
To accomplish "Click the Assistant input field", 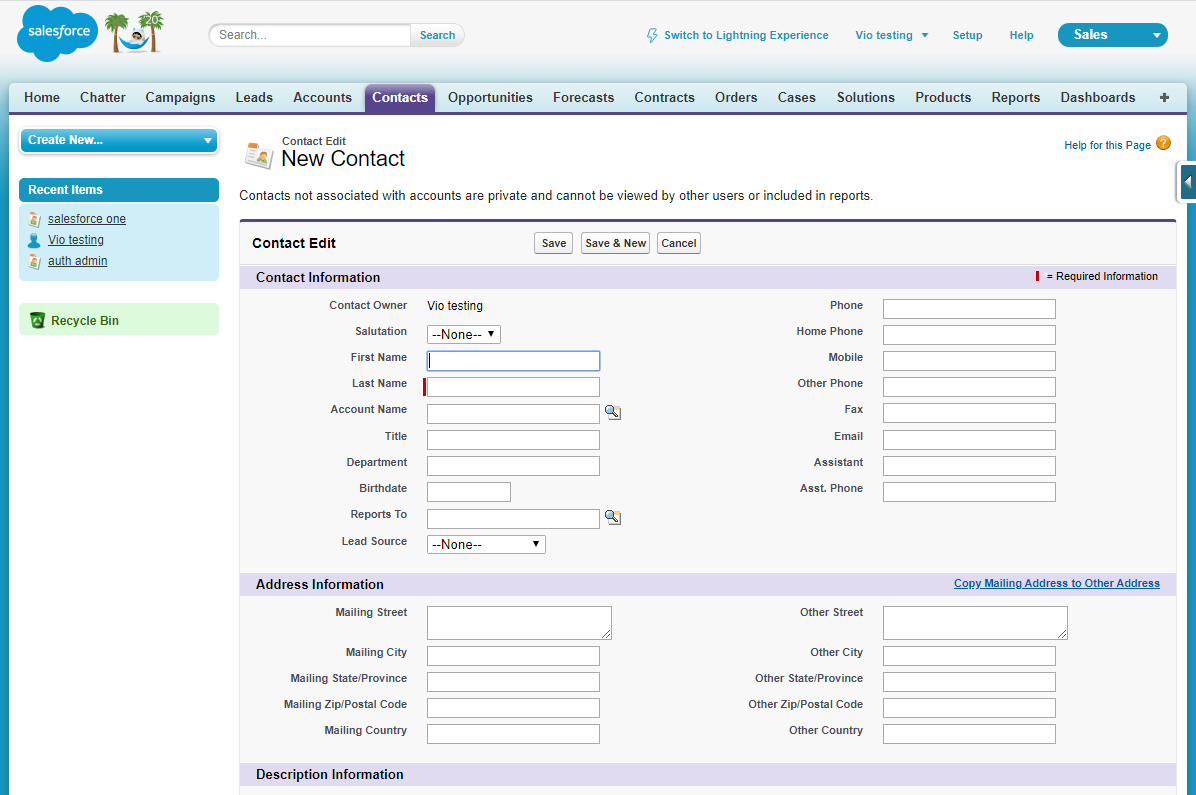I will (969, 465).
